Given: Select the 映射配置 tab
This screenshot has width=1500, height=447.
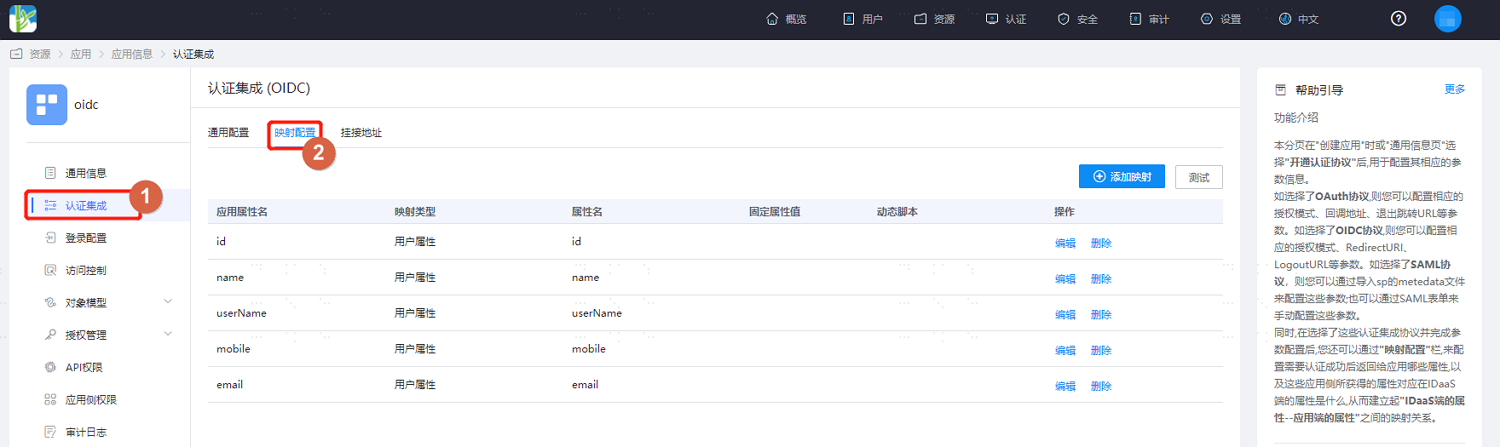Looking at the screenshot, I should 295,132.
